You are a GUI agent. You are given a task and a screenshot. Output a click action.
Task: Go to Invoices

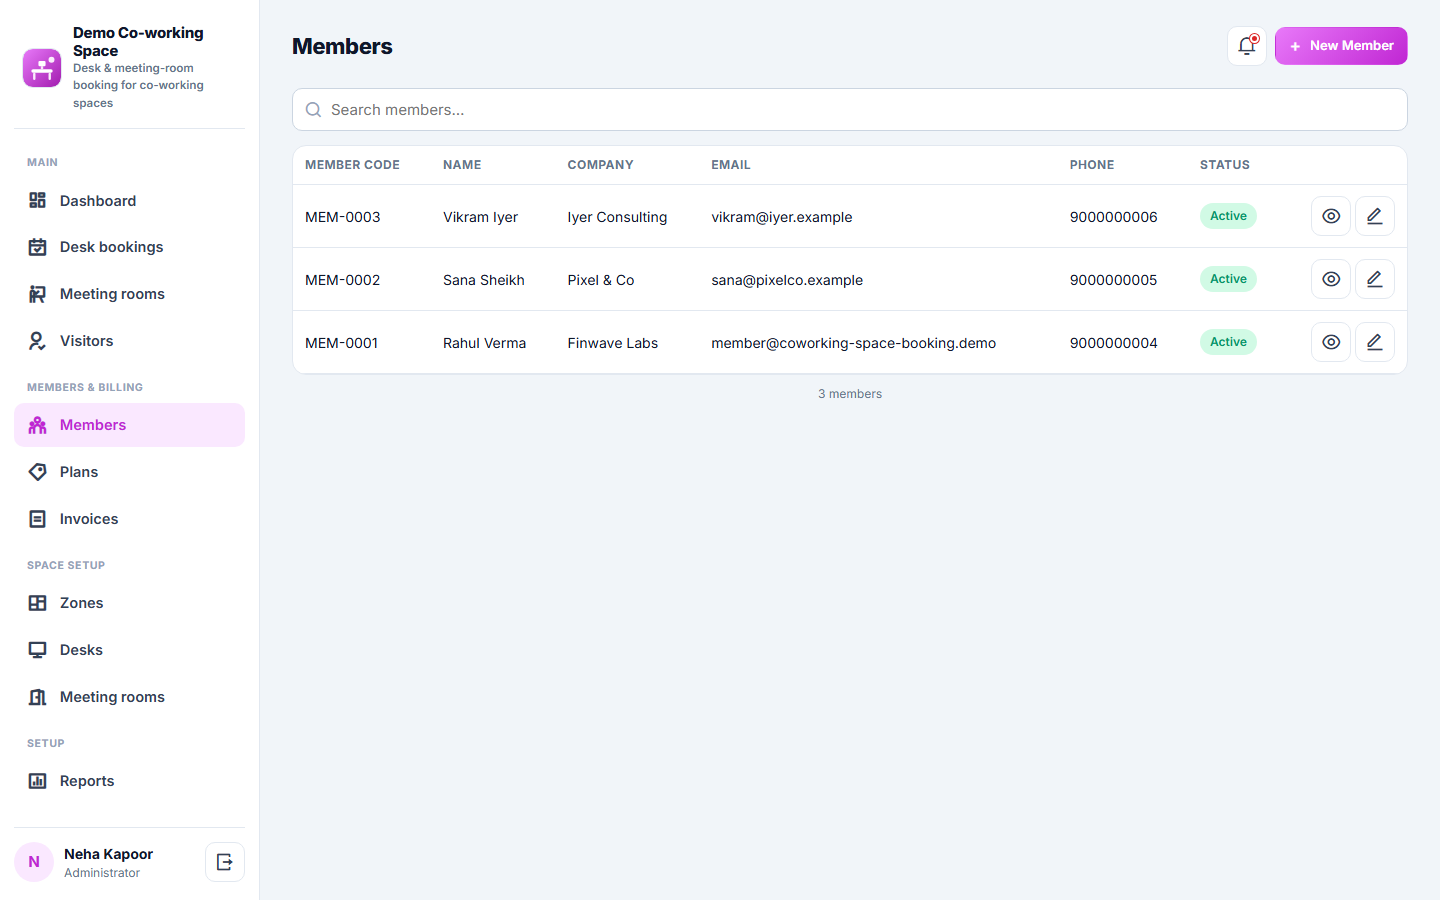pyautogui.click(x=130, y=519)
